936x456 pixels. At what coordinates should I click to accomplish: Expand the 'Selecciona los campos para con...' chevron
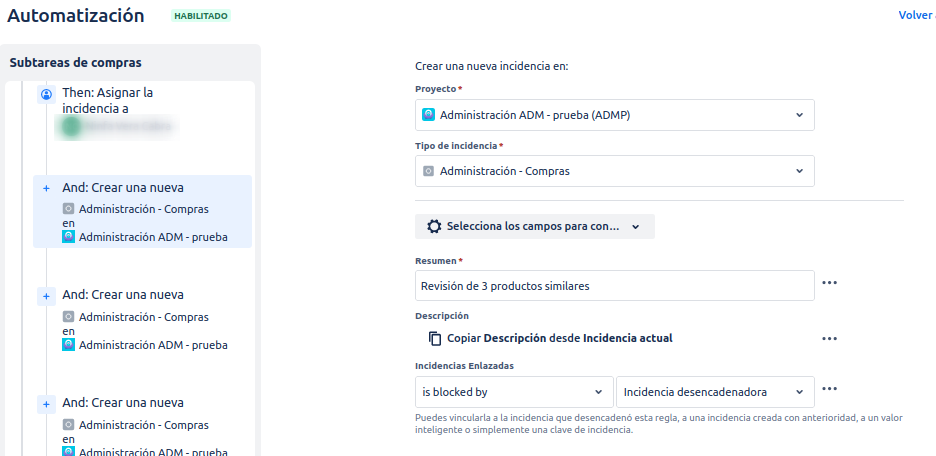[635, 227]
